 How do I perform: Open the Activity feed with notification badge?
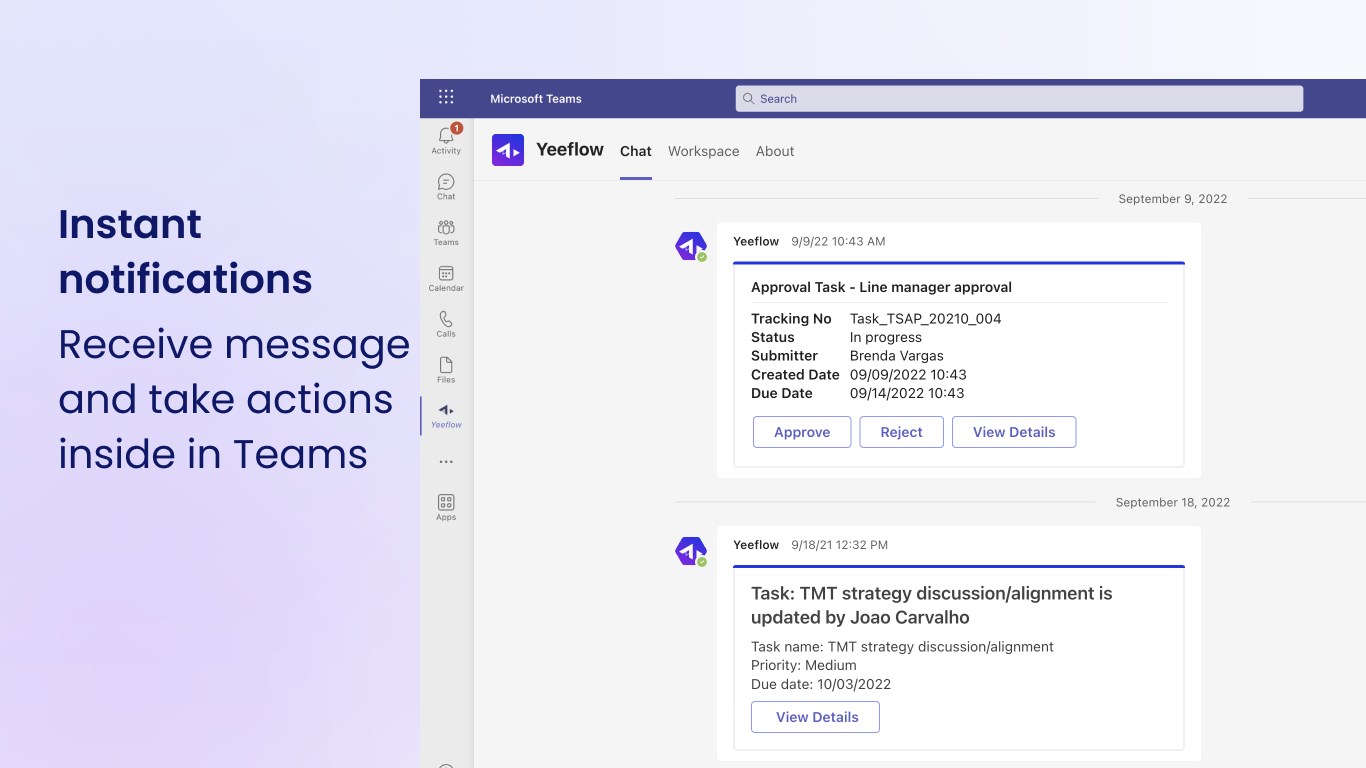446,139
